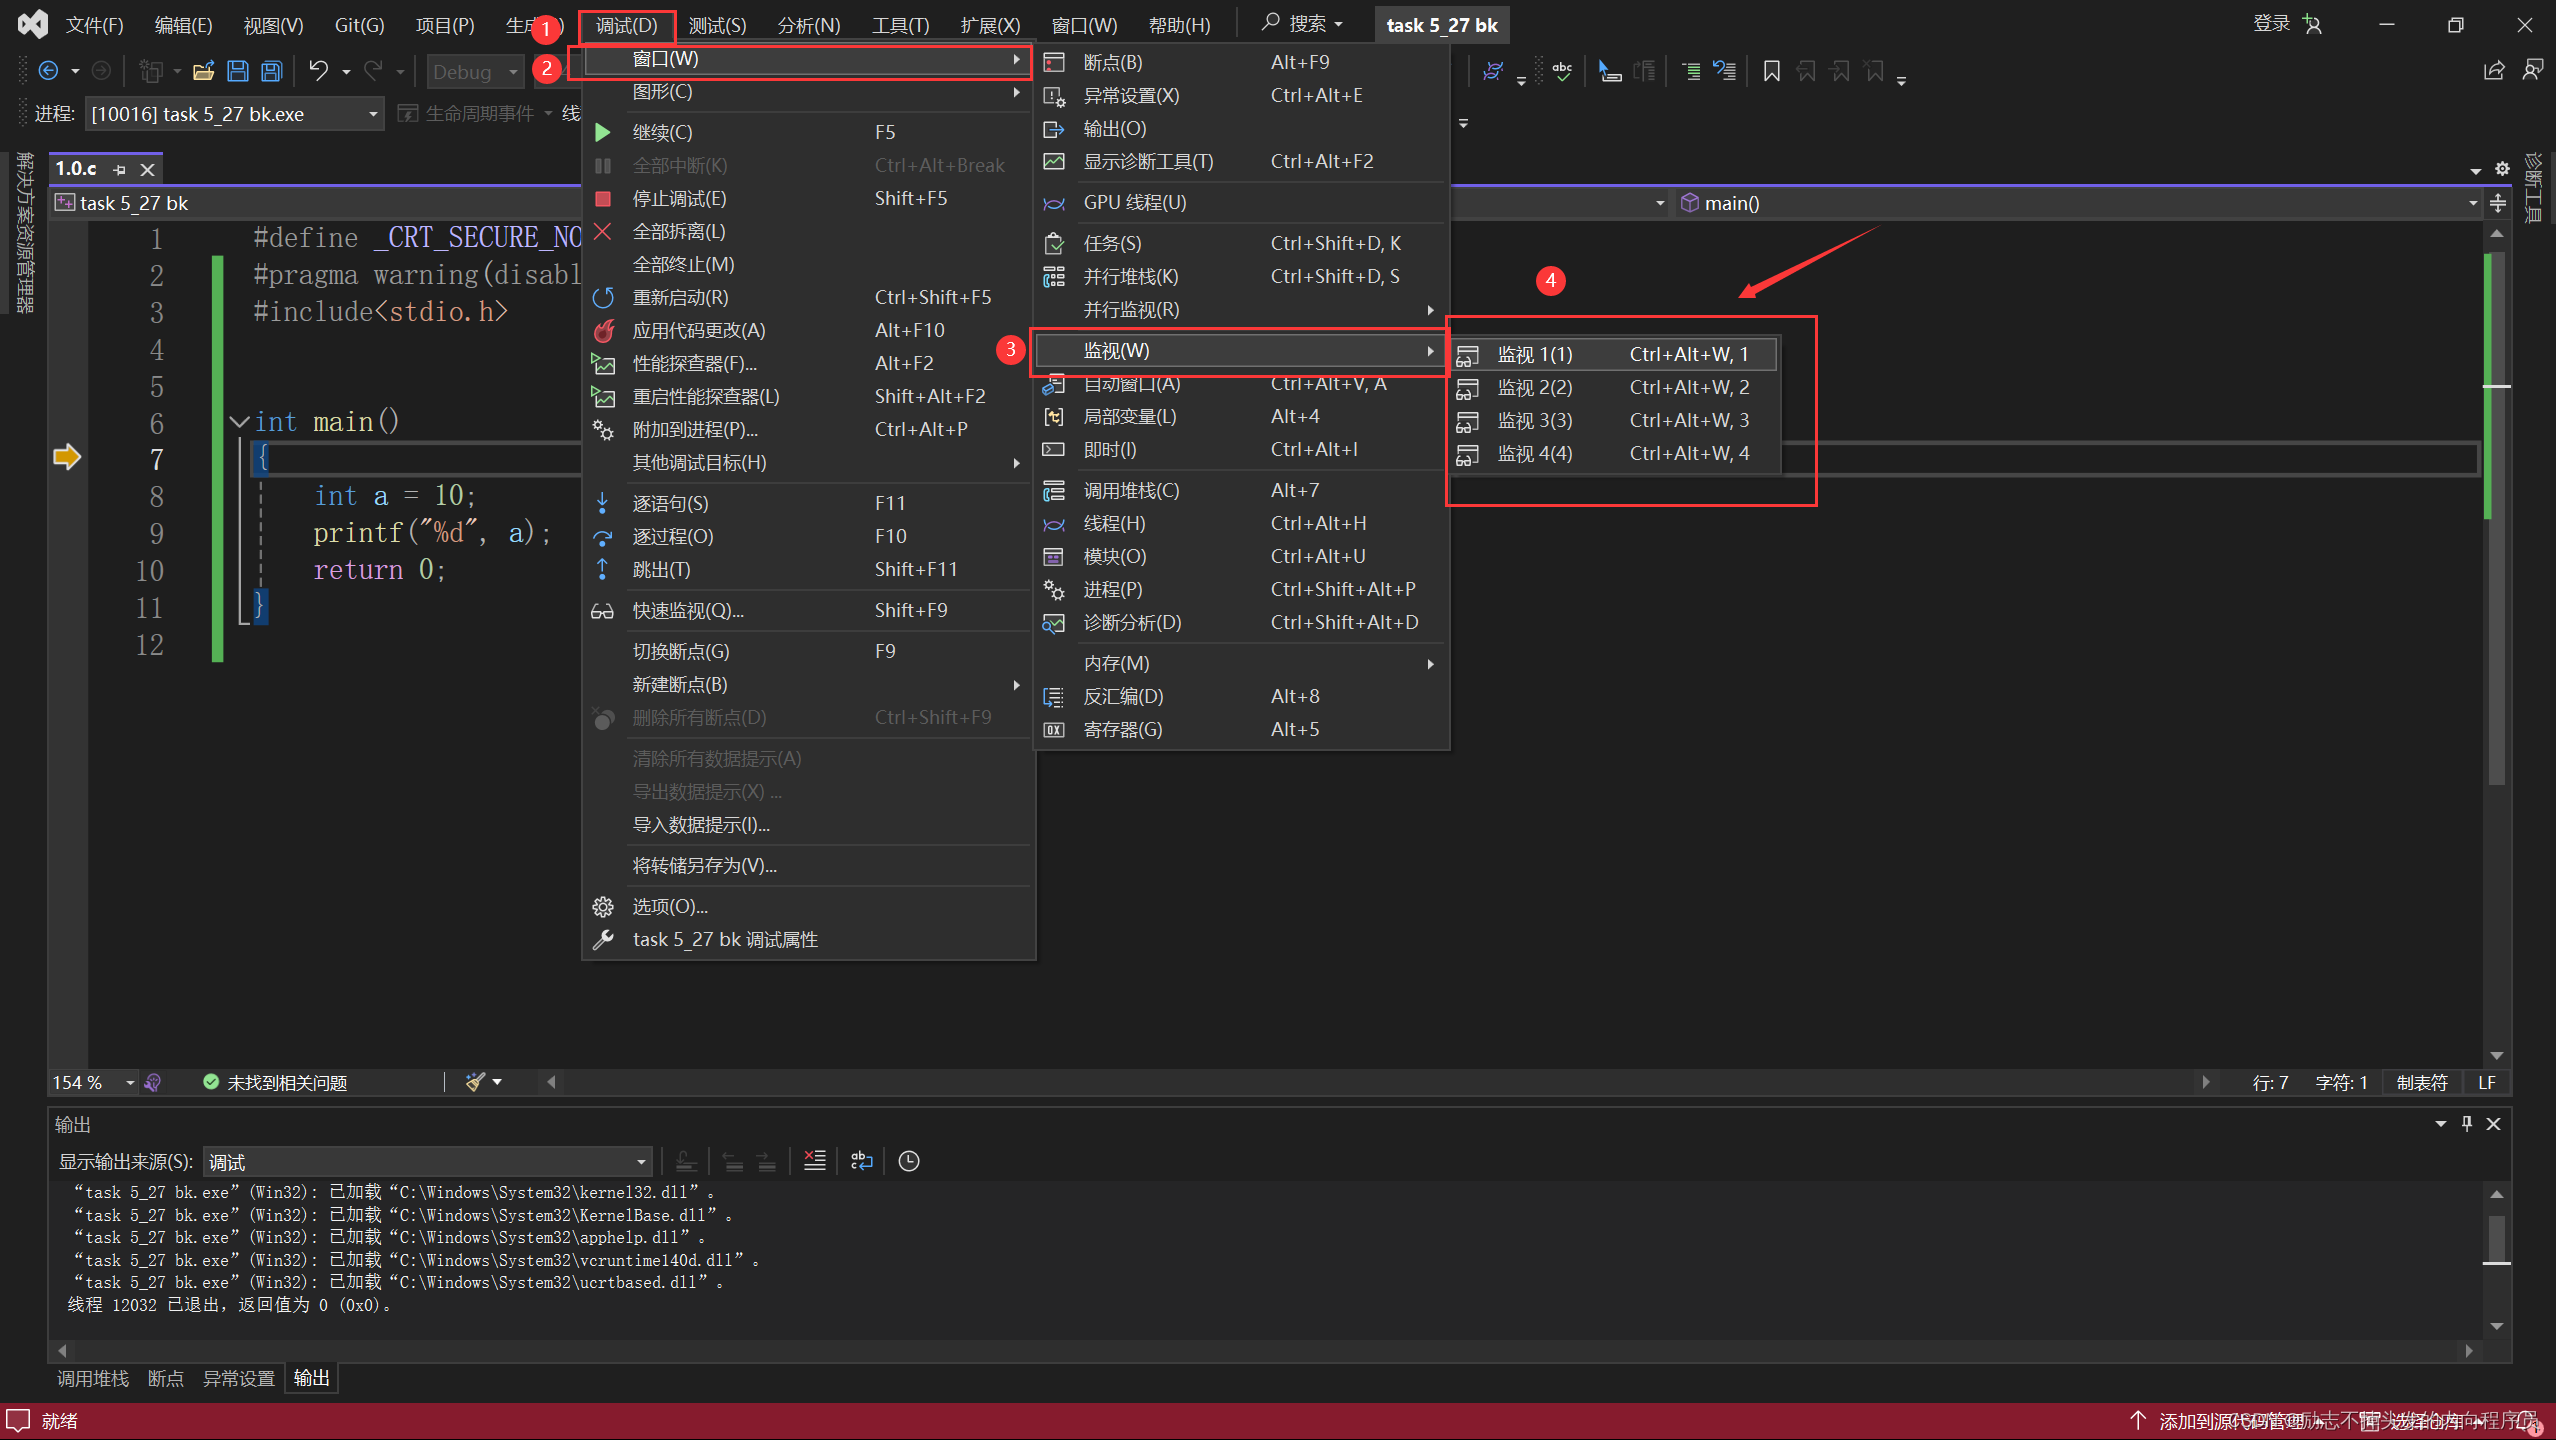Screen dimensions: 2556x1440
Task: Open the 视图(V) menu
Action: point(273,25)
